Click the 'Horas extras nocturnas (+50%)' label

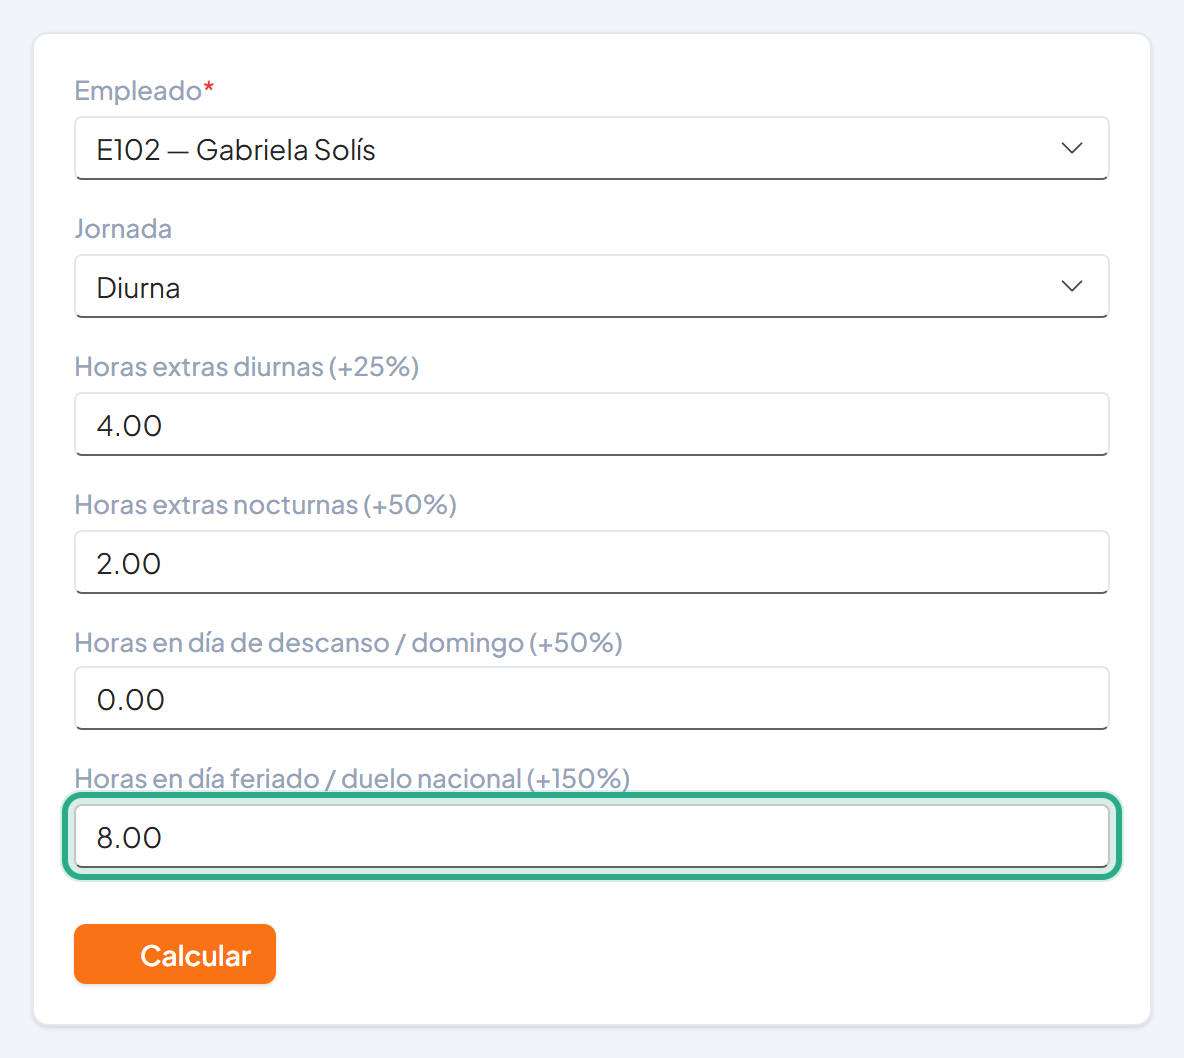(266, 504)
